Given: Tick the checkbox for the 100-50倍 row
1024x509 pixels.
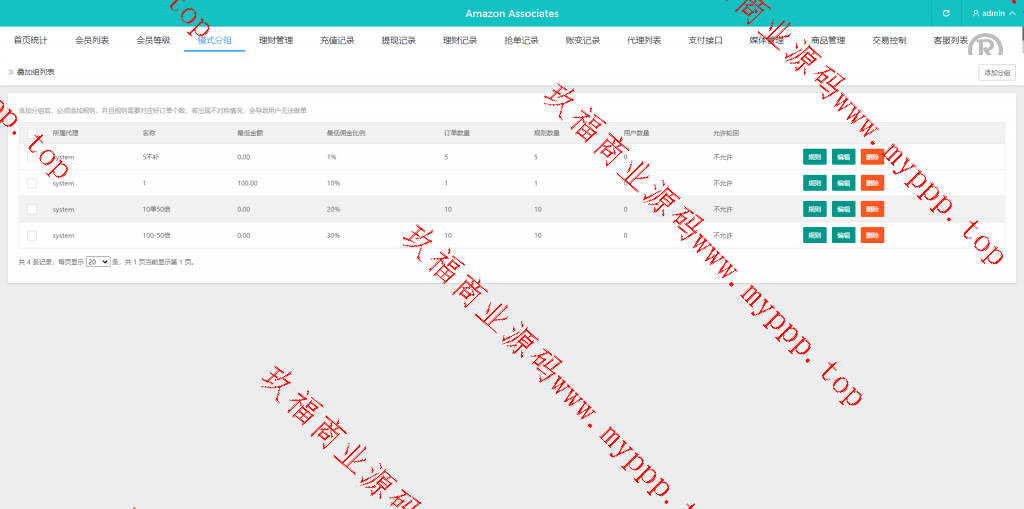Looking at the screenshot, I should point(32,235).
